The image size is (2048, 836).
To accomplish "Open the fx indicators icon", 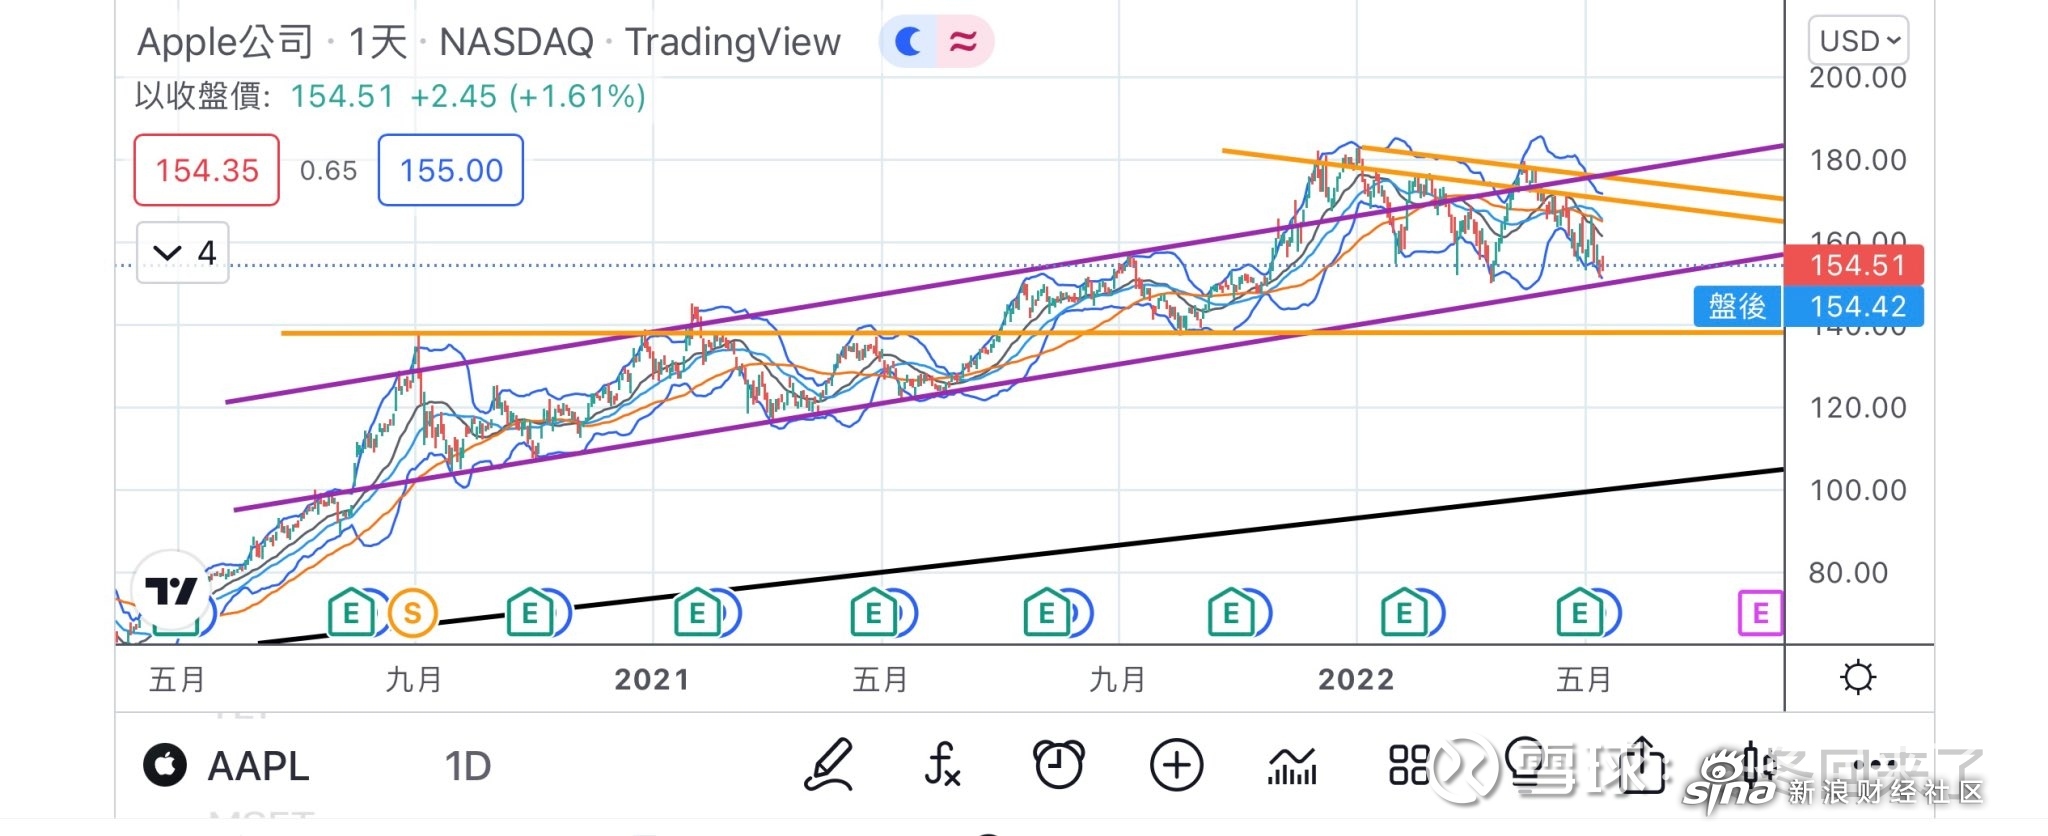I will pyautogui.click(x=941, y=766).
